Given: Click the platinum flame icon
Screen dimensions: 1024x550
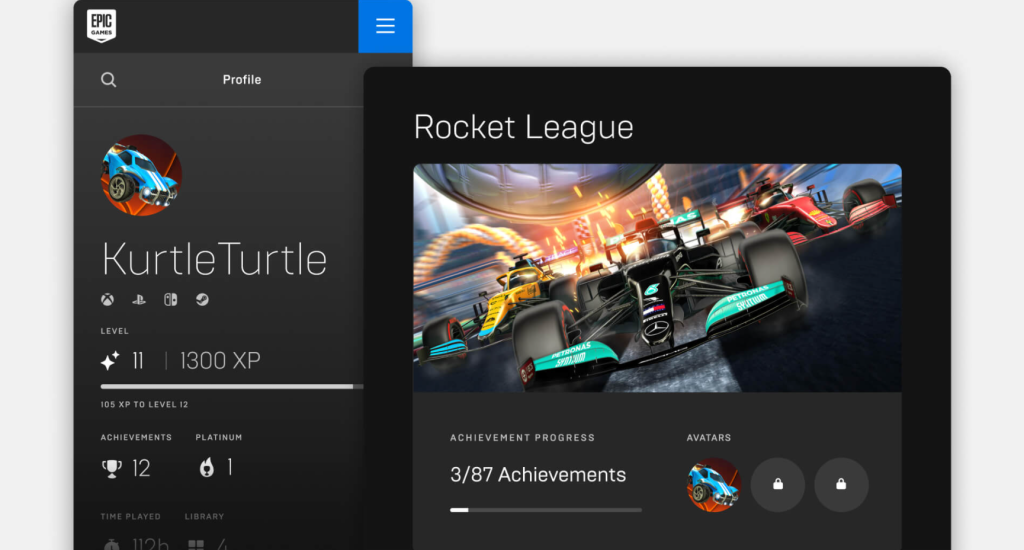Looking at the screenshot, I should pos(207,467).
